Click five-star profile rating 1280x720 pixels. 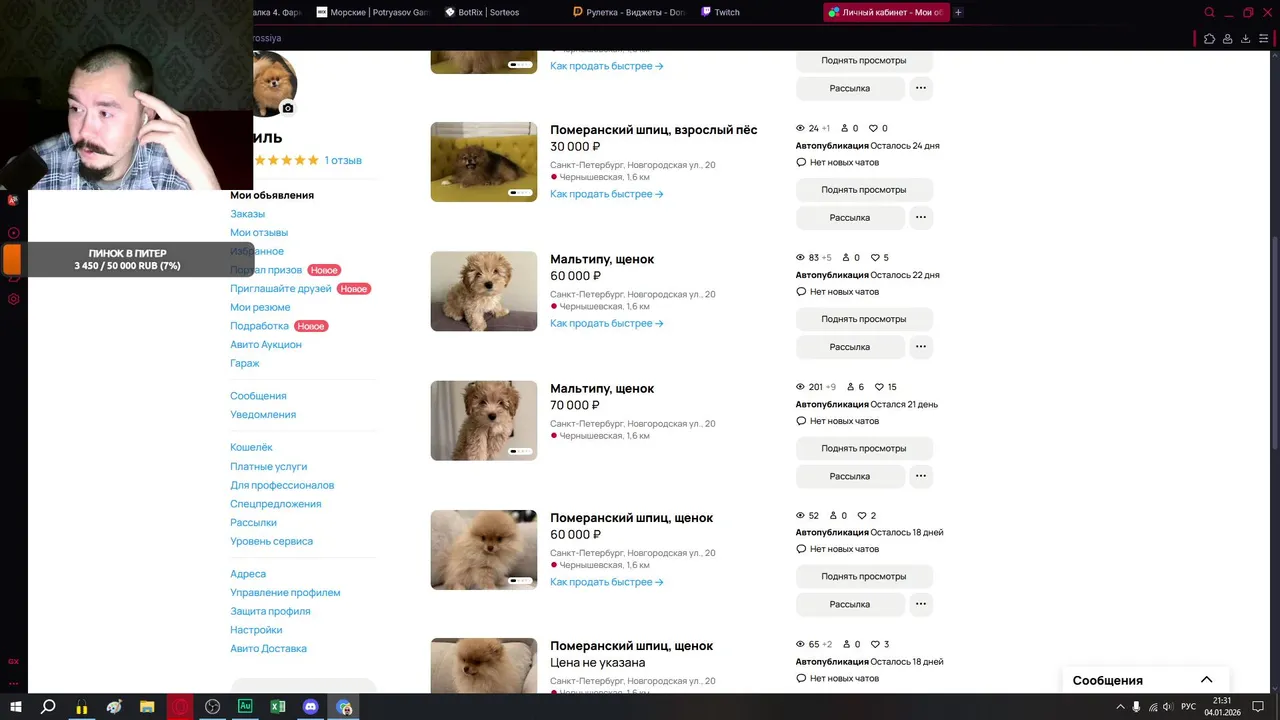[x=286, y=160]
